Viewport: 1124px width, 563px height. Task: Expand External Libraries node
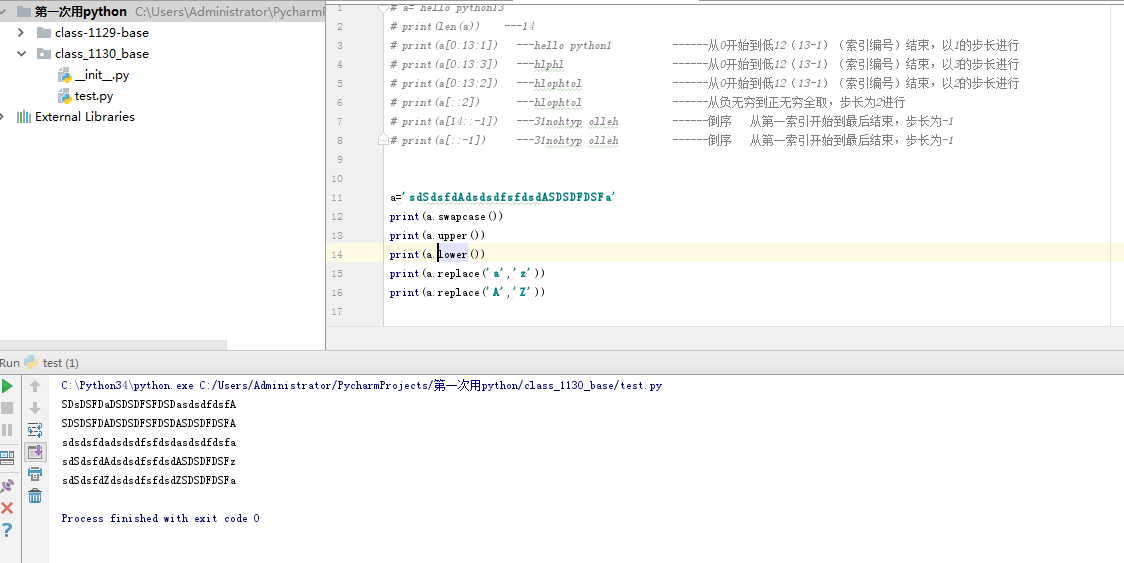click(x=6, y=117)
